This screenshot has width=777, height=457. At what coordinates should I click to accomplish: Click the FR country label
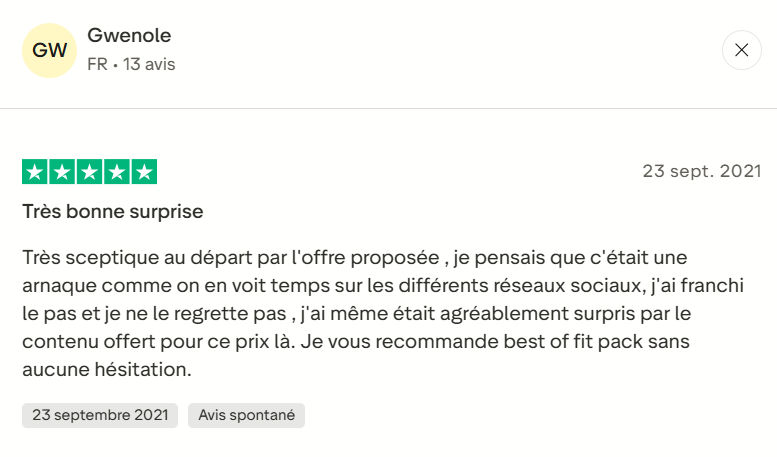97,64
